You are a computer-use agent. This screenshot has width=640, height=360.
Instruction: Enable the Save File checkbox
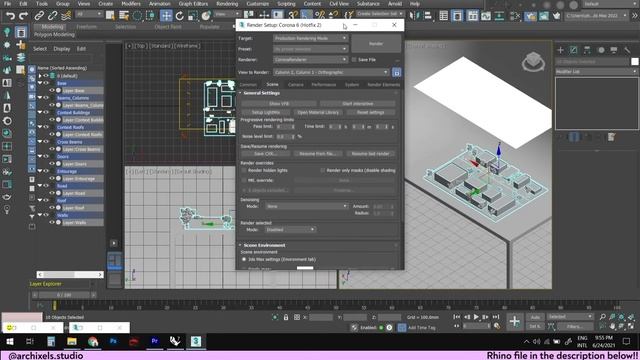[x=354, y=60]
